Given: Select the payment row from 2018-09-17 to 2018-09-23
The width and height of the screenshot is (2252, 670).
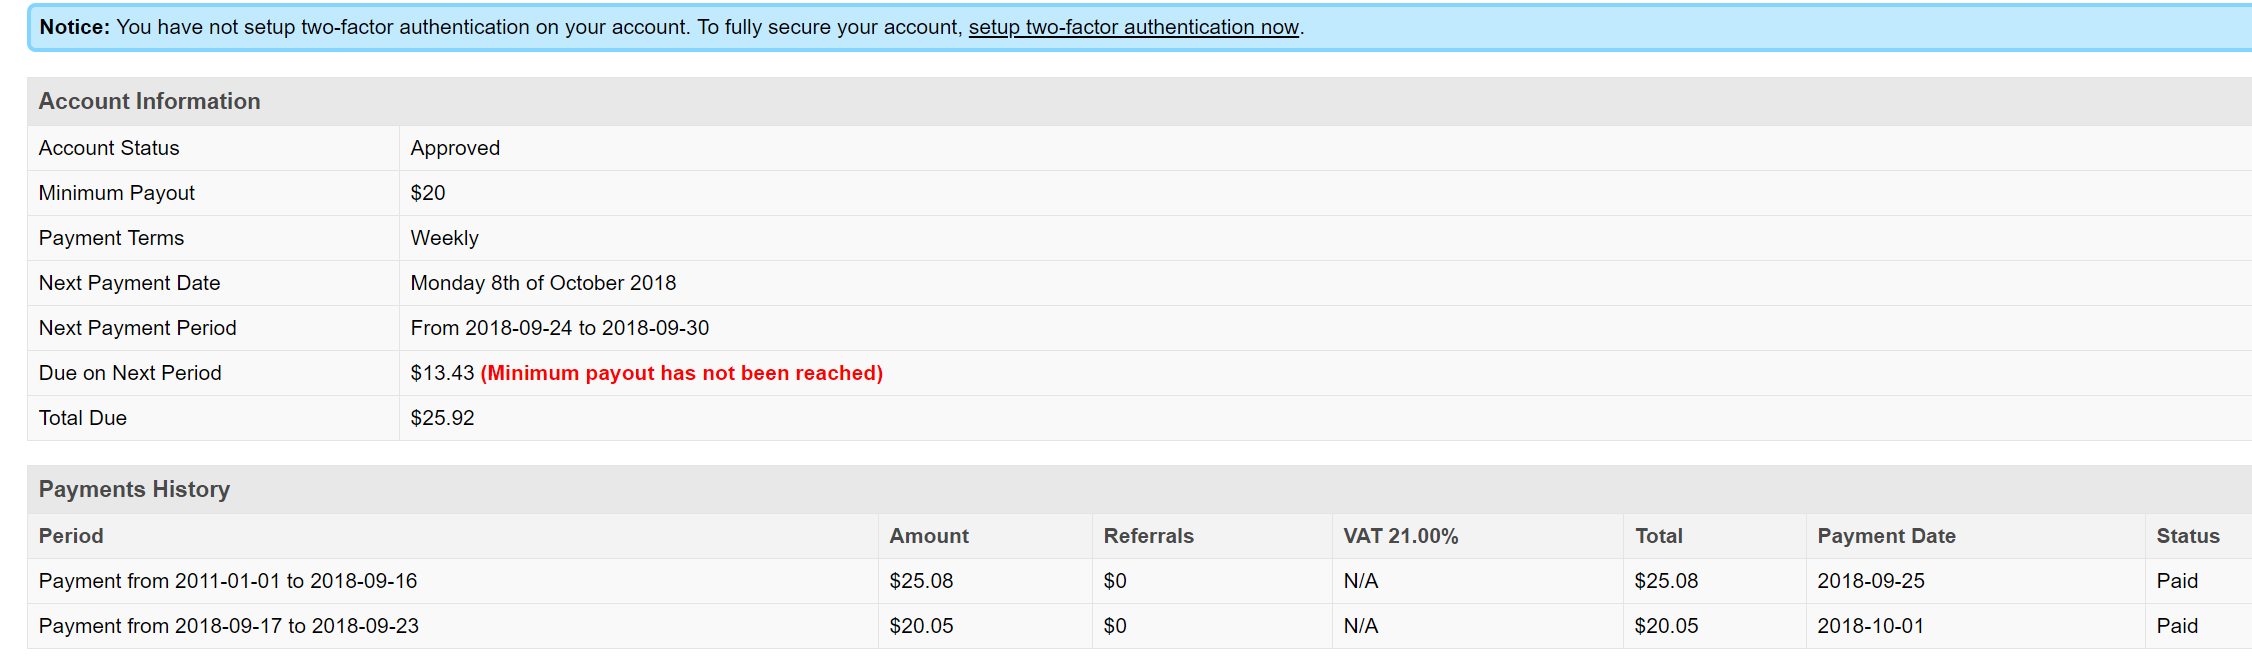Looking at the screenshot, I should 229,626.
